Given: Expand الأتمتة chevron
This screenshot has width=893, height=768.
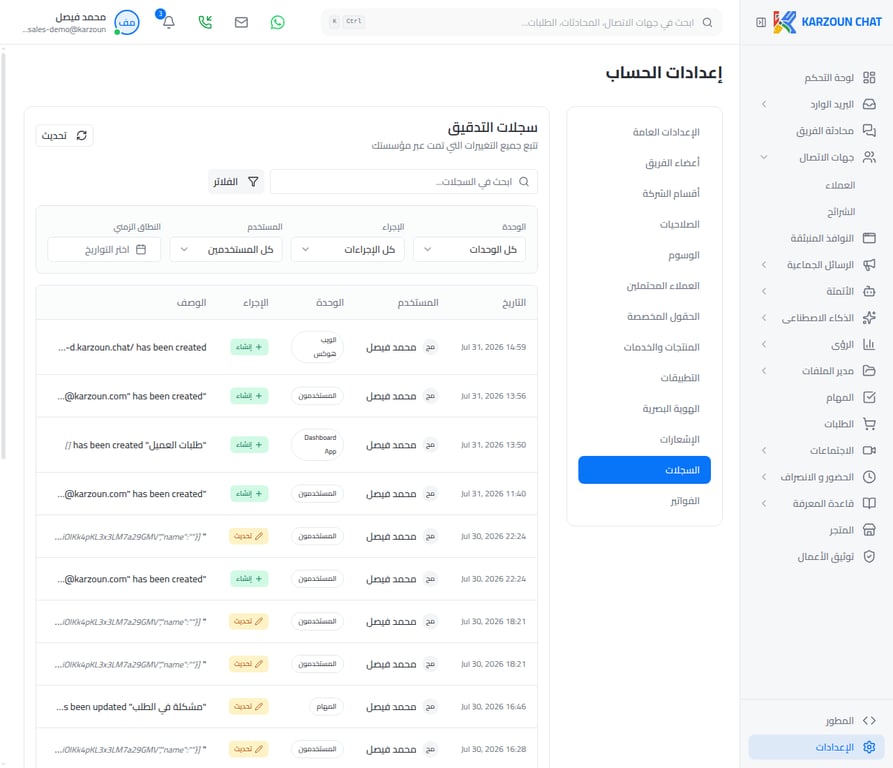Looking at the screenshot, I should [x=764, y=291].
